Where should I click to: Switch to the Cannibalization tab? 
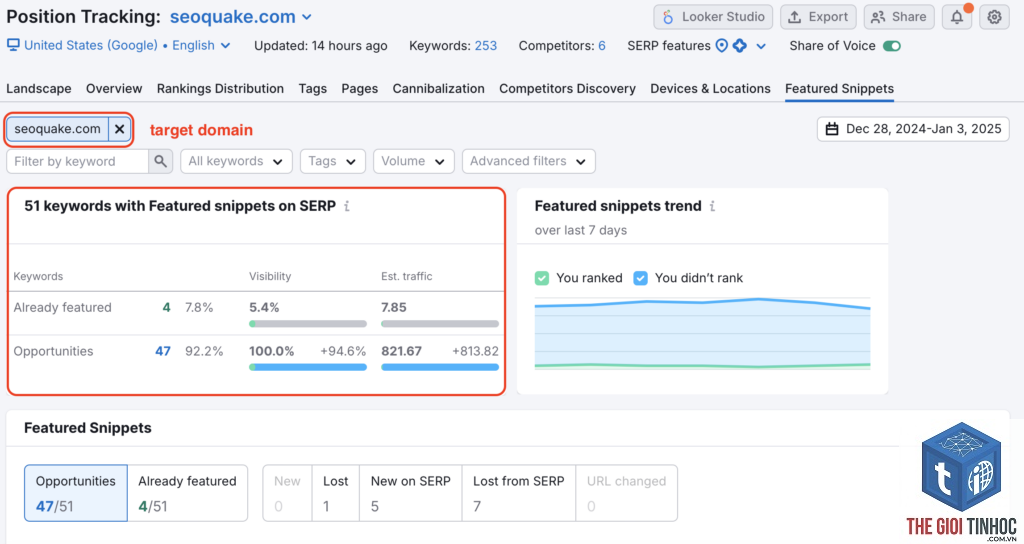click(438, 89)
